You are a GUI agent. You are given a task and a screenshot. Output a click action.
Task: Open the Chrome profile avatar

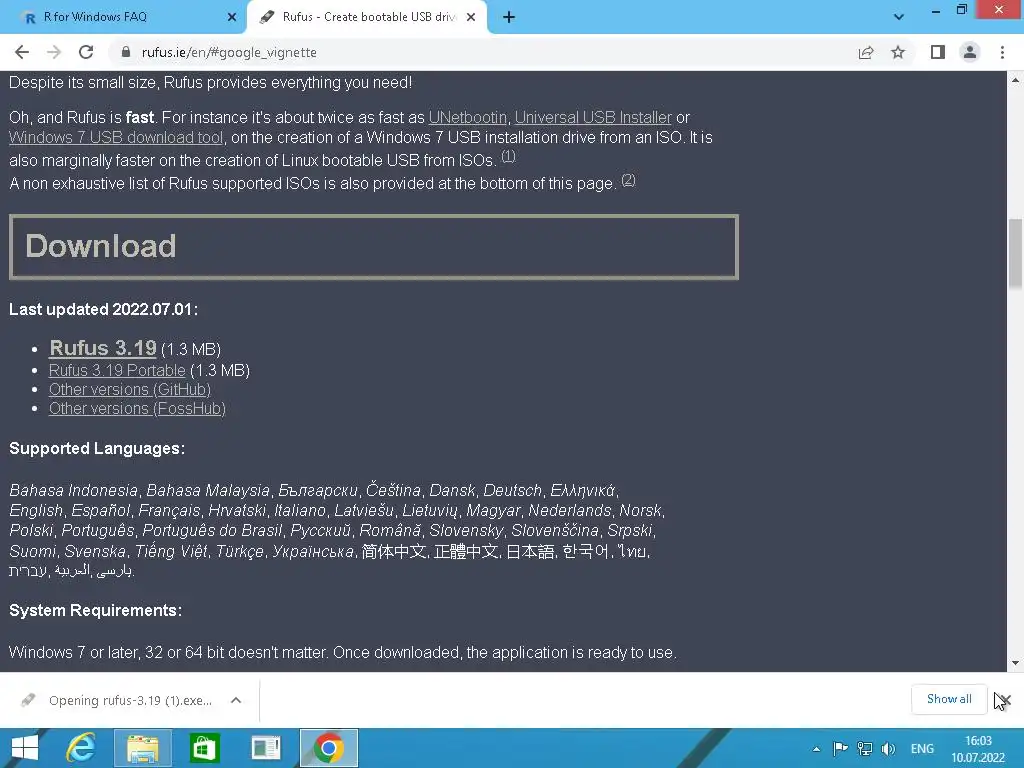970,52
